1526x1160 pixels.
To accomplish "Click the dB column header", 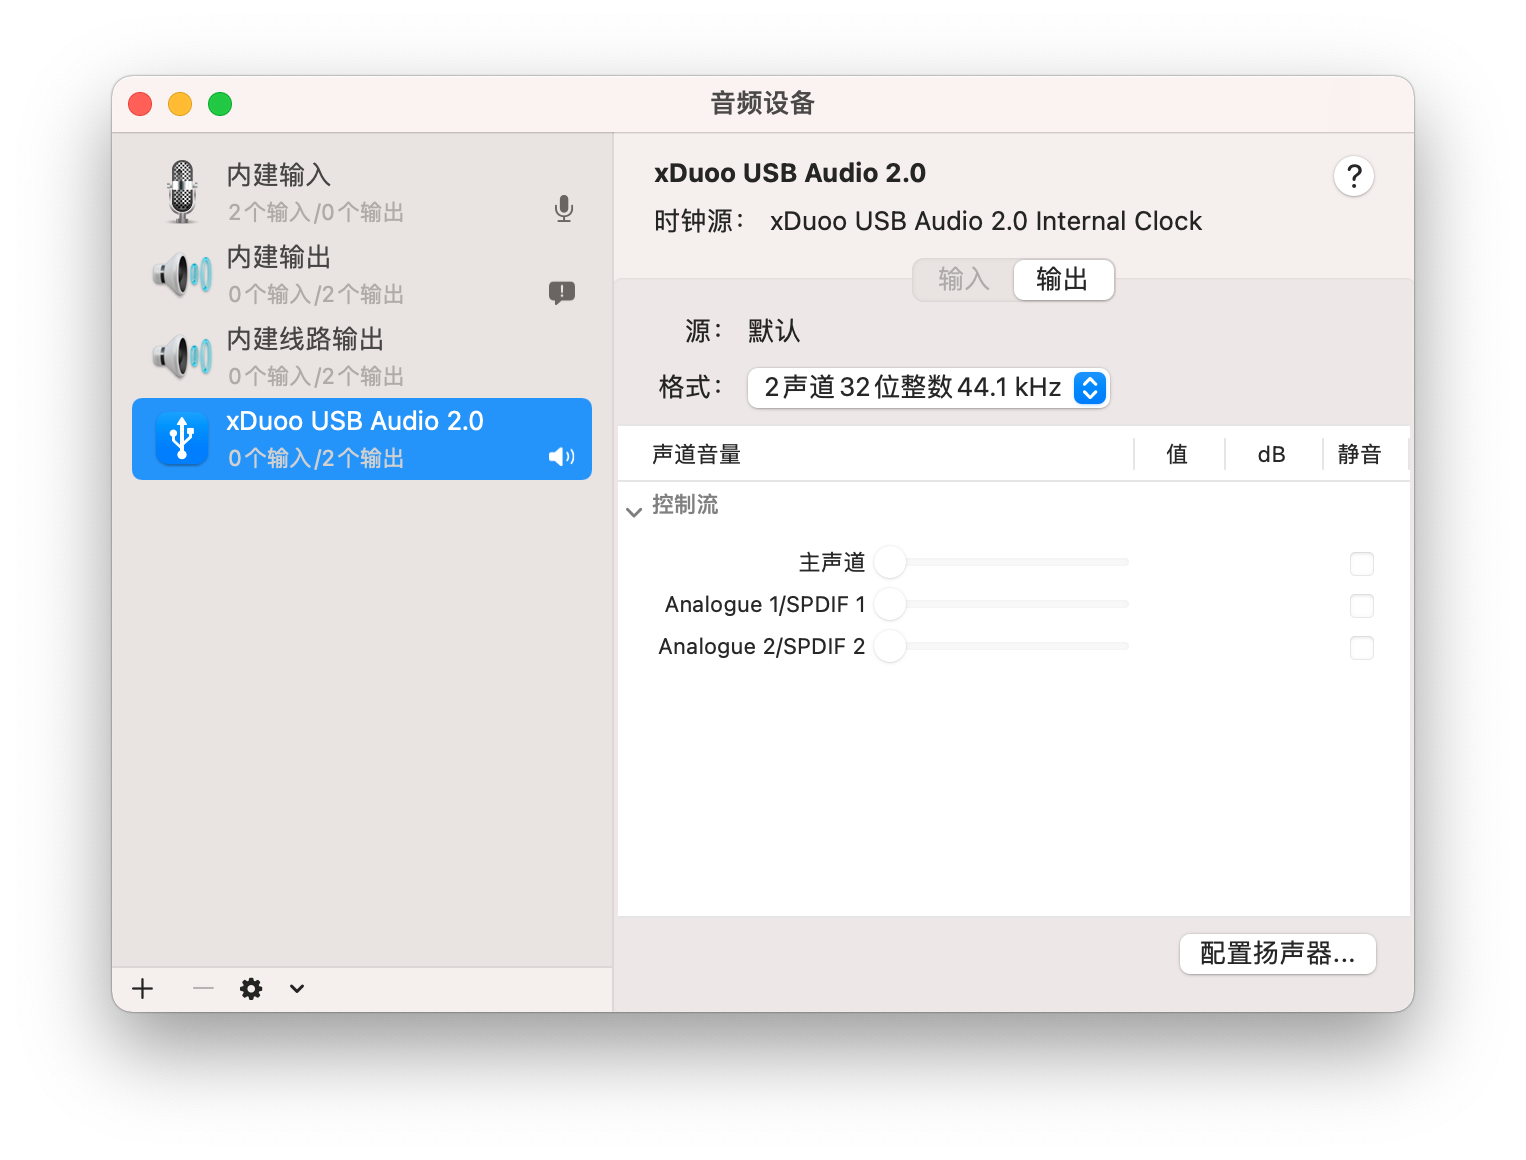I will 1272,454.
